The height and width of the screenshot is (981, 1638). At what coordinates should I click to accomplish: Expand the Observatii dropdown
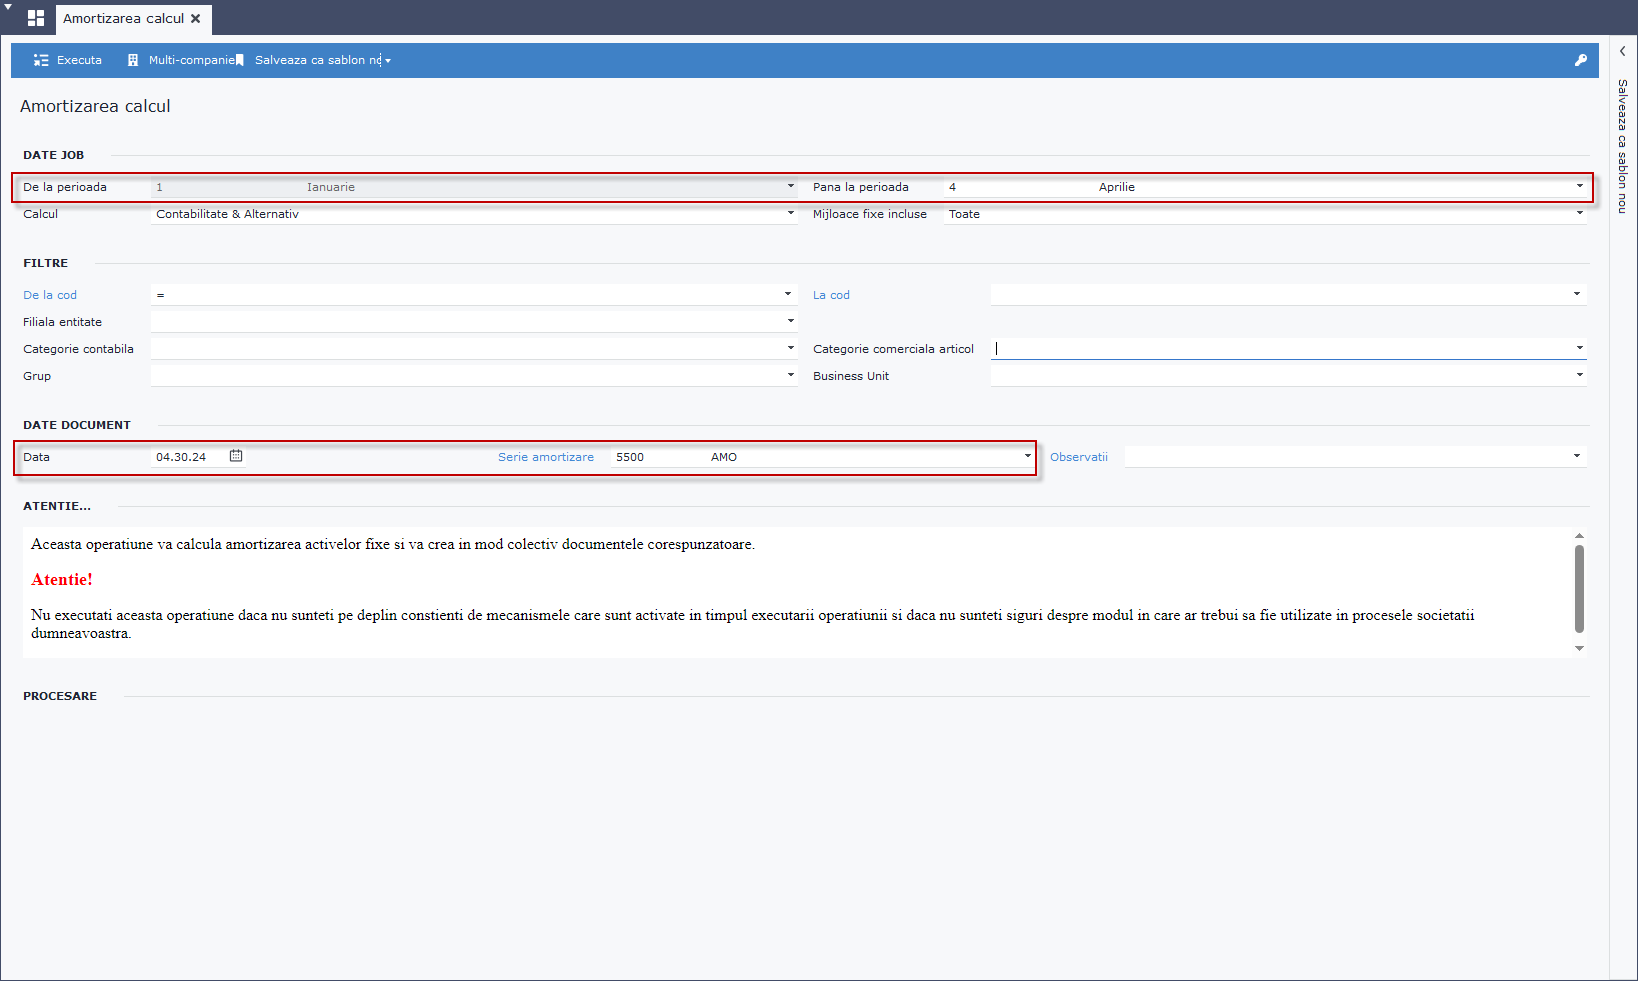click(1577, 456)
